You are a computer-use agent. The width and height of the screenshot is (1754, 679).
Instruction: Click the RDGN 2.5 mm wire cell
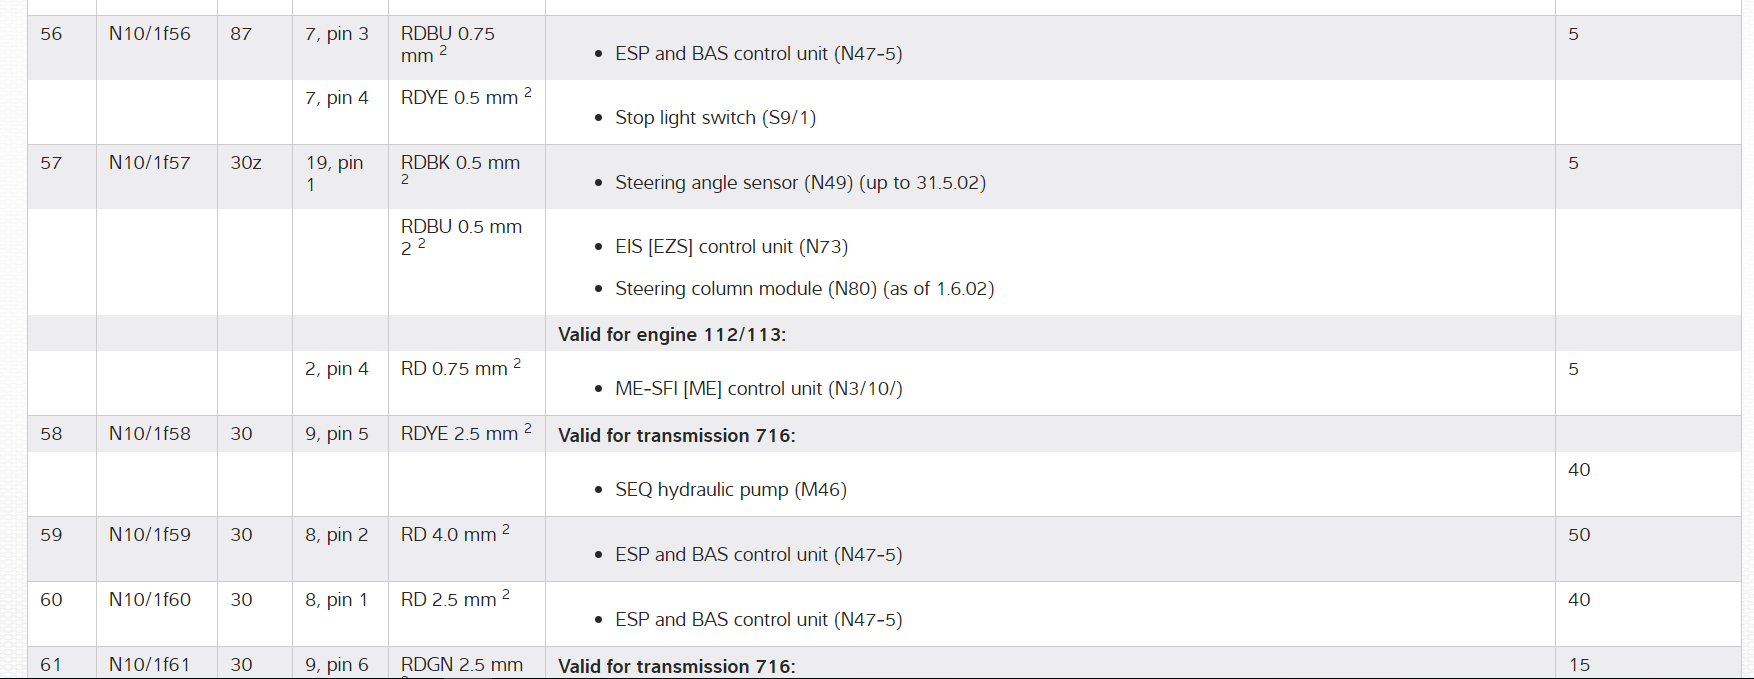(x=461, y=665)
